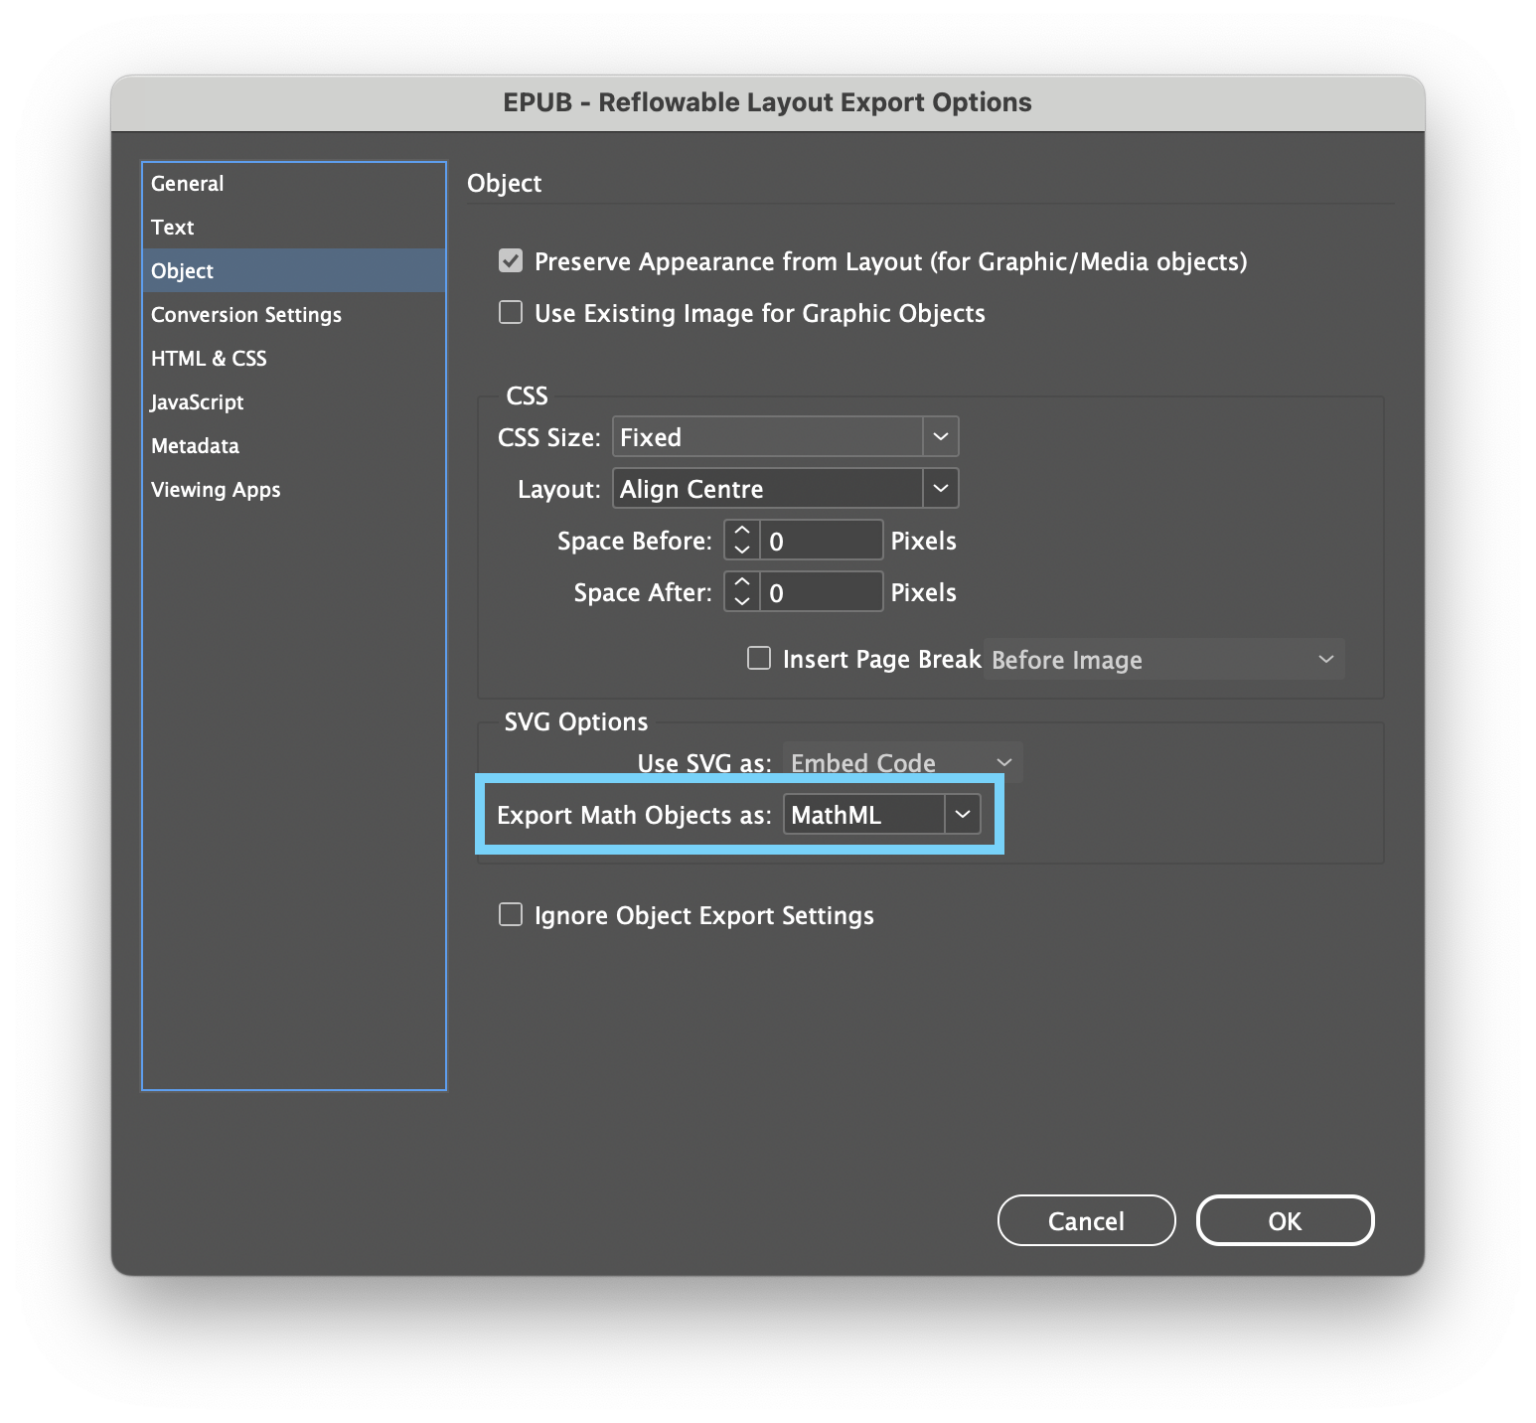This screenshot has height=1423, width=1536.
Task: Confirm export options with OK
Action: tap(1285, 1220)
